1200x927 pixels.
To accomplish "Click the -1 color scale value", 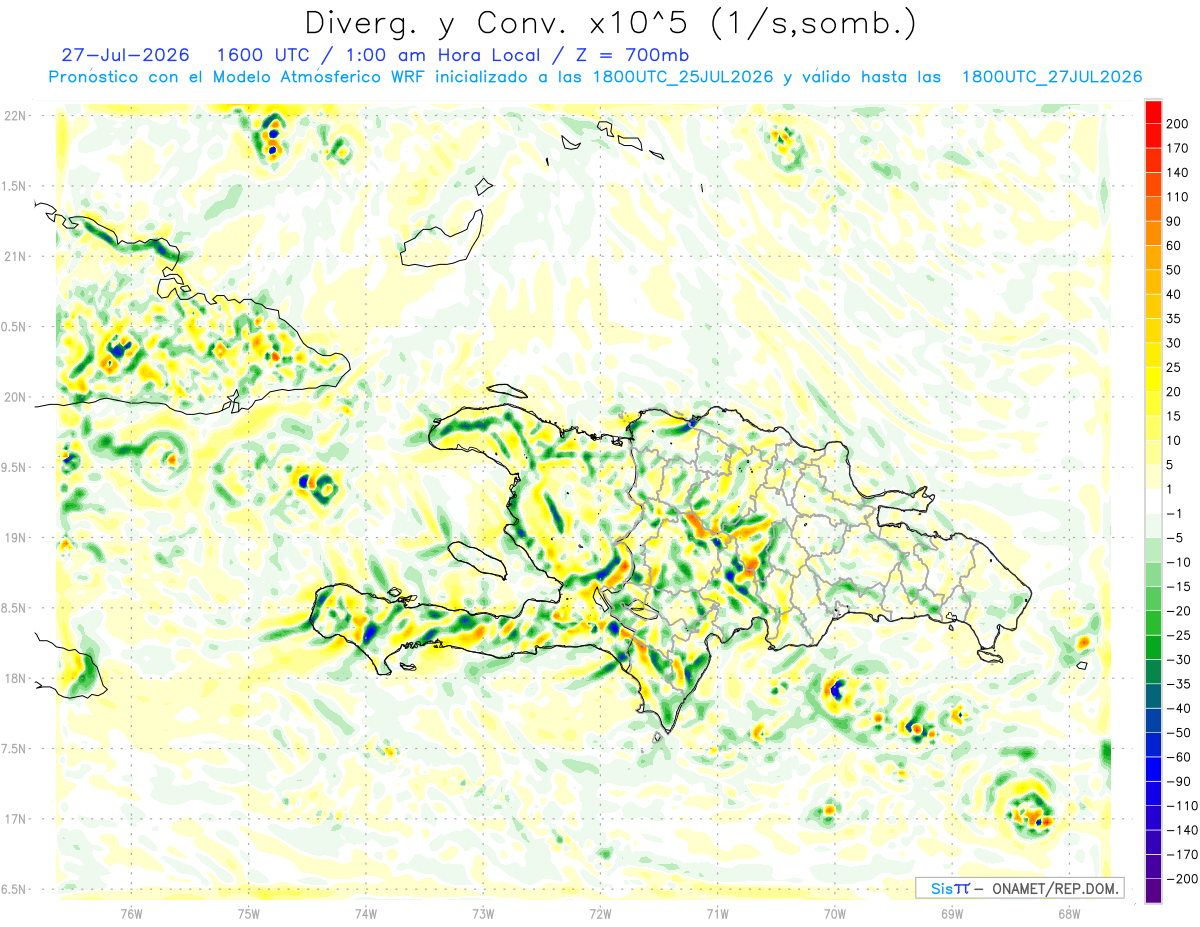I will (1176, 513).
